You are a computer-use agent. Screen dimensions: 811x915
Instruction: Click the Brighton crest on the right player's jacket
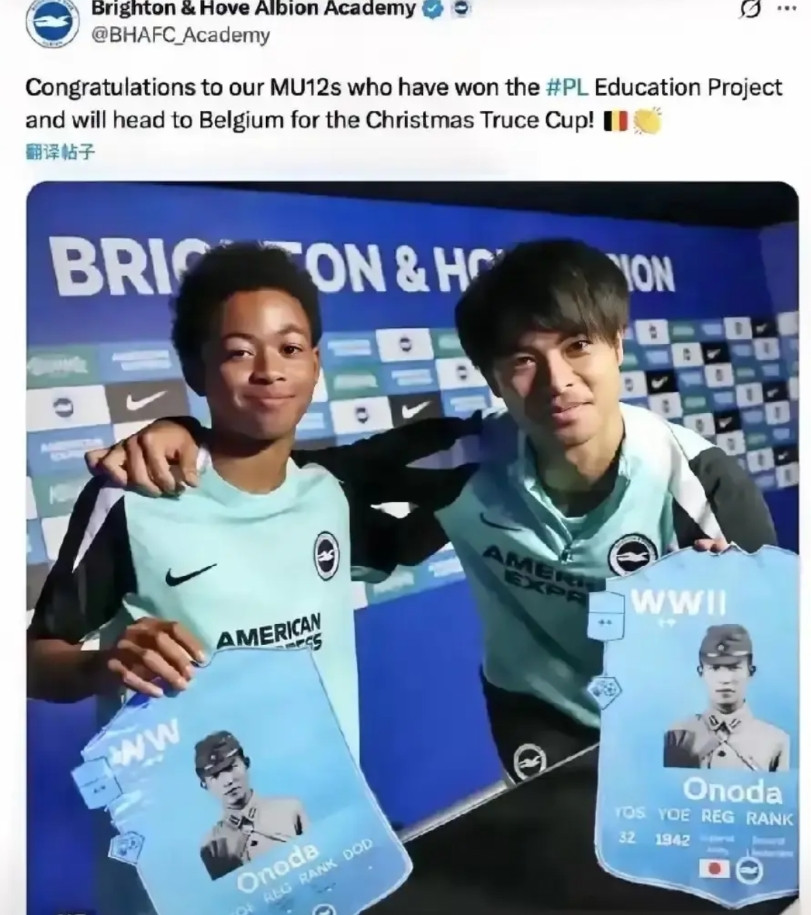(x=632, y=555)
